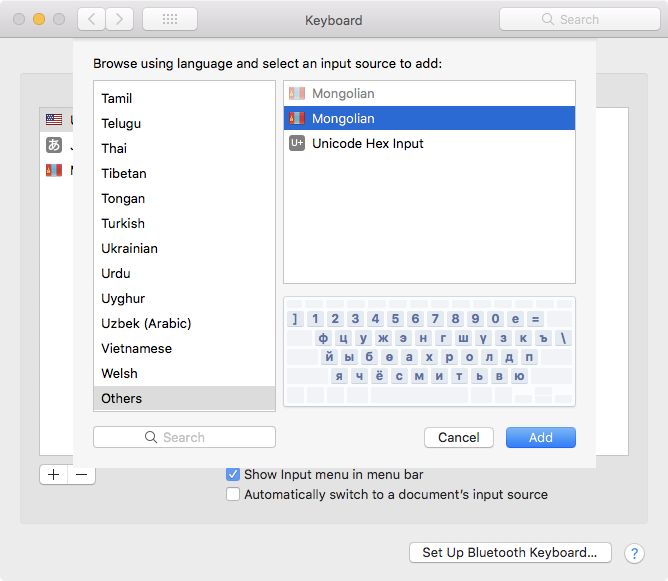Image resolution: width=668 pixels, height=581 pixels.
Task: Click the back navigation arrow
Action: pyautogui.click(x=91, y=19)
